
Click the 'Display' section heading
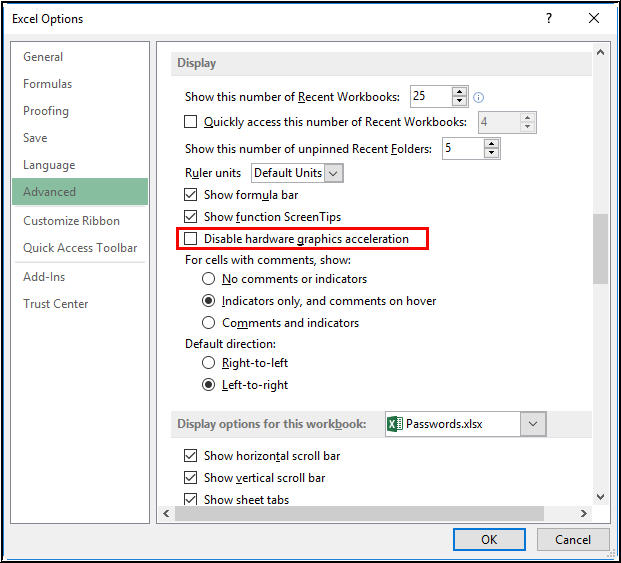pos(196,63)
